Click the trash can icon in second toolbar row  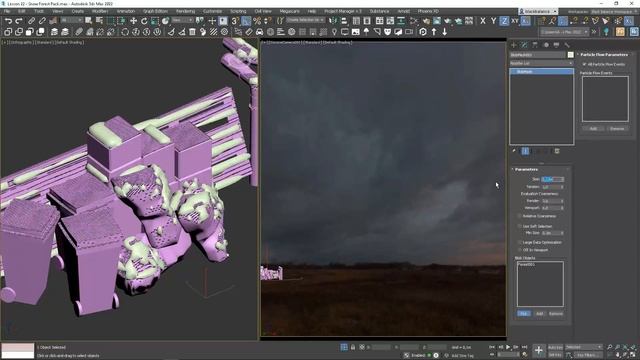tap(192, 31)
